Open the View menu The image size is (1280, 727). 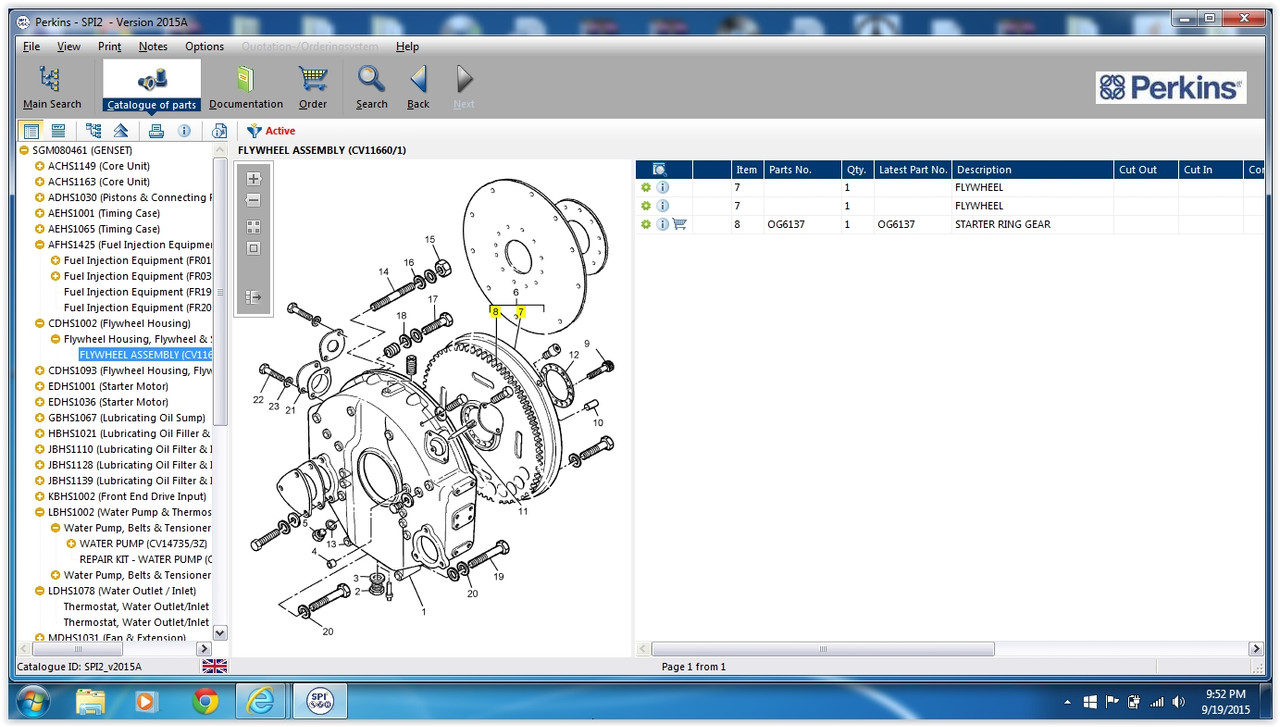[69, 46]
